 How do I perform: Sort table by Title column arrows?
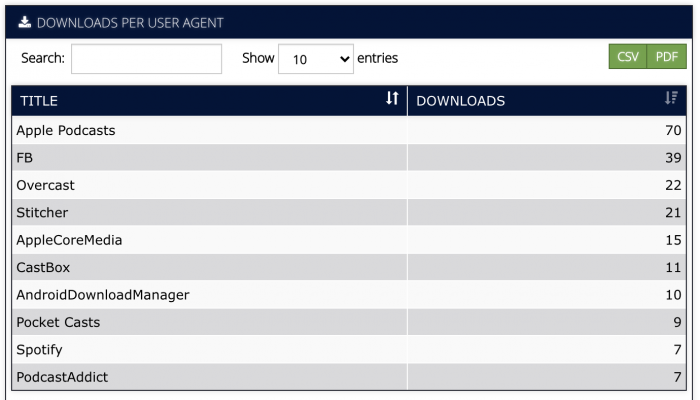point(392,98)
